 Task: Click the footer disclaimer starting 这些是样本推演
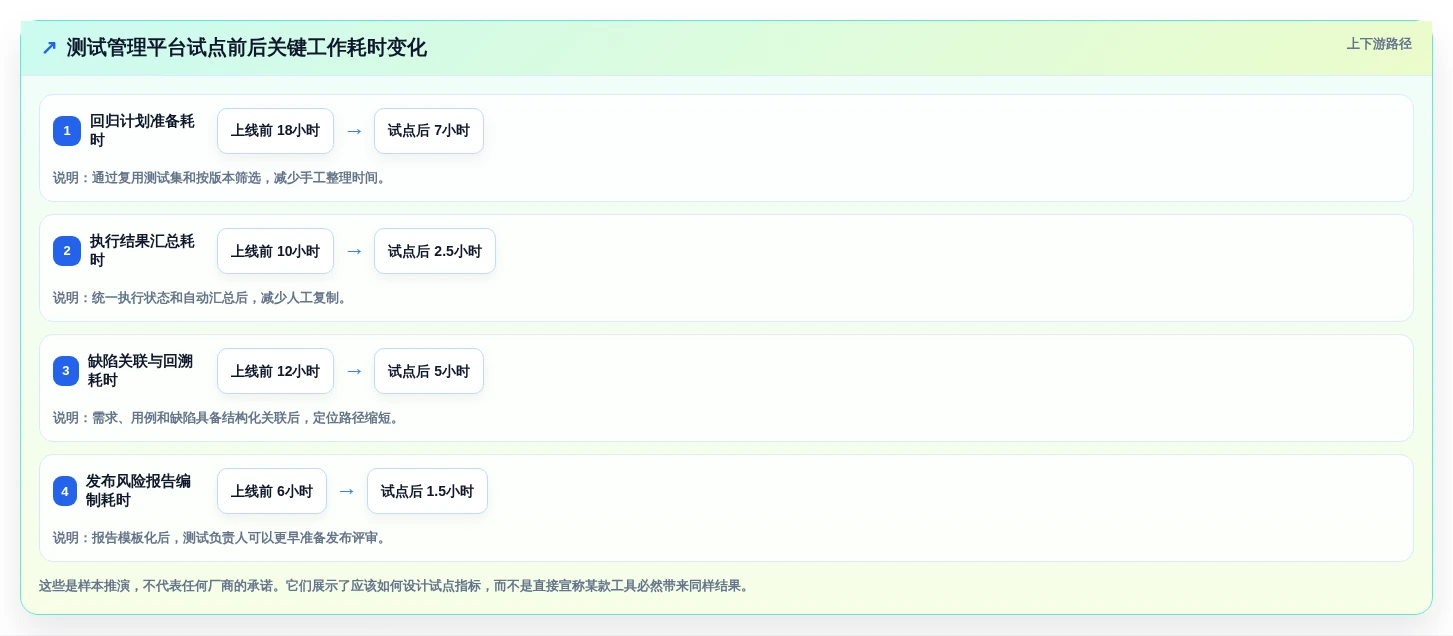click(395, 586)
